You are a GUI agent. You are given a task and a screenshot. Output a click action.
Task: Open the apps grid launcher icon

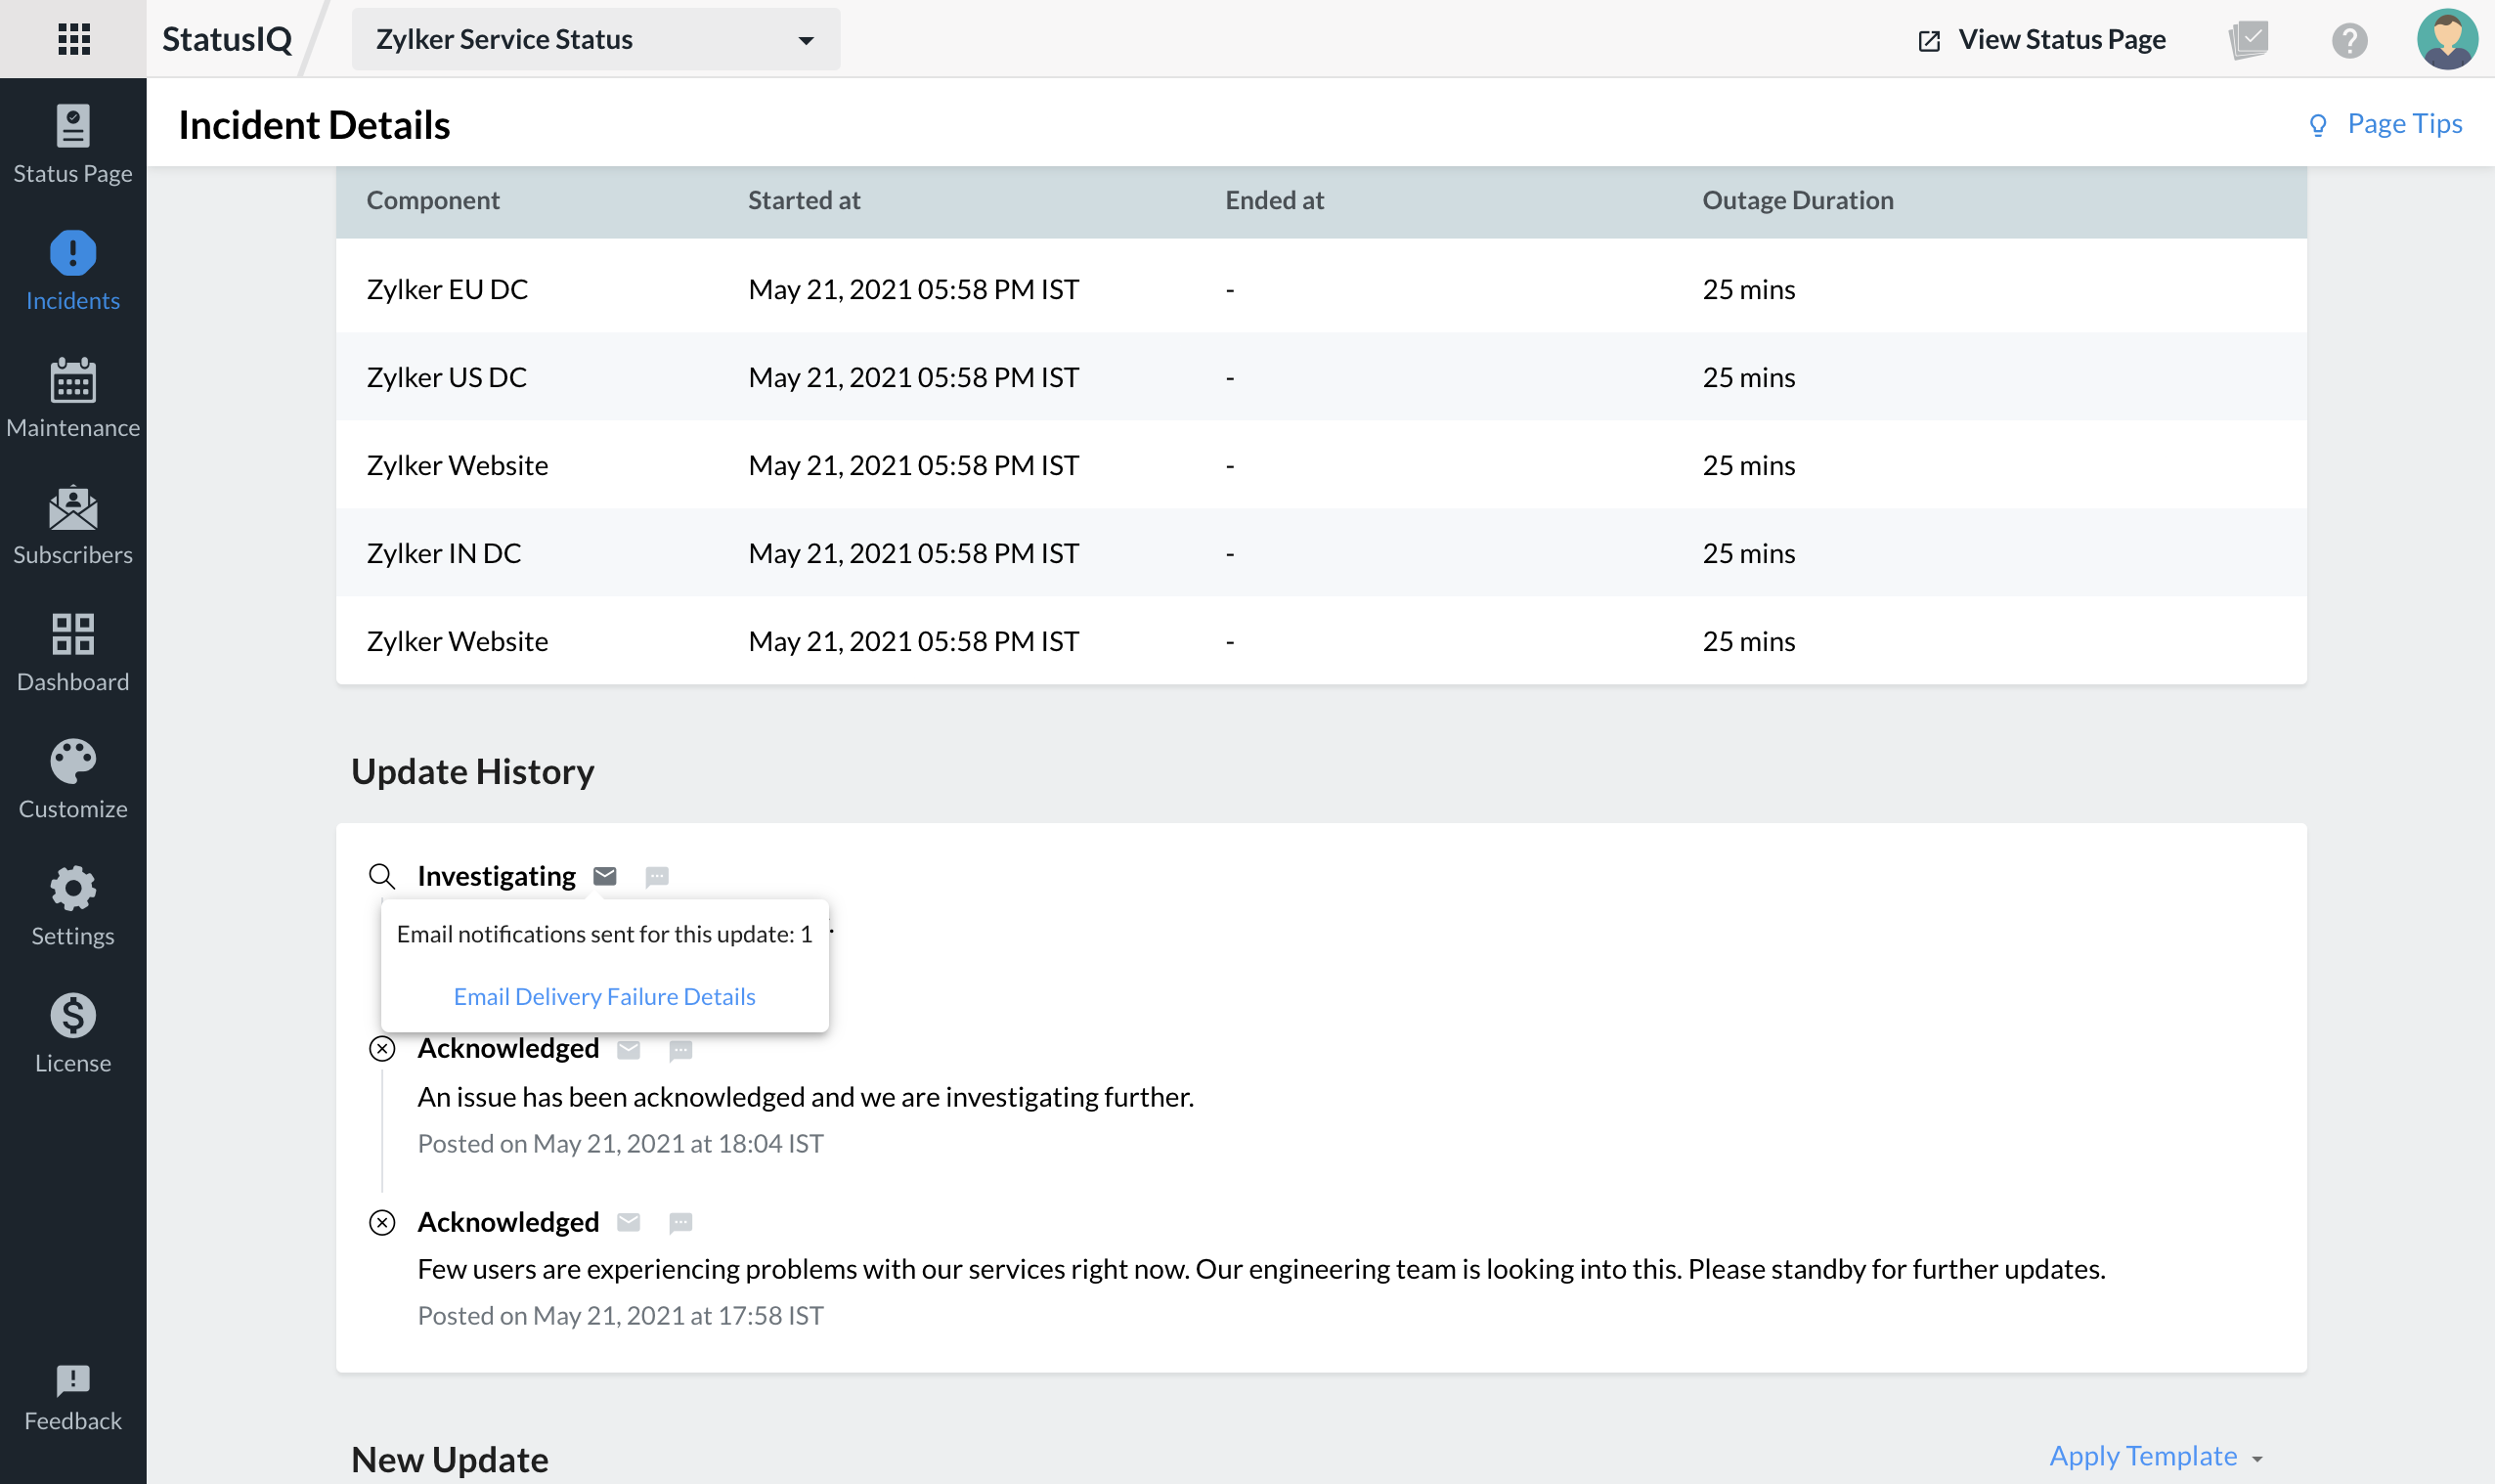coord(73,39)
